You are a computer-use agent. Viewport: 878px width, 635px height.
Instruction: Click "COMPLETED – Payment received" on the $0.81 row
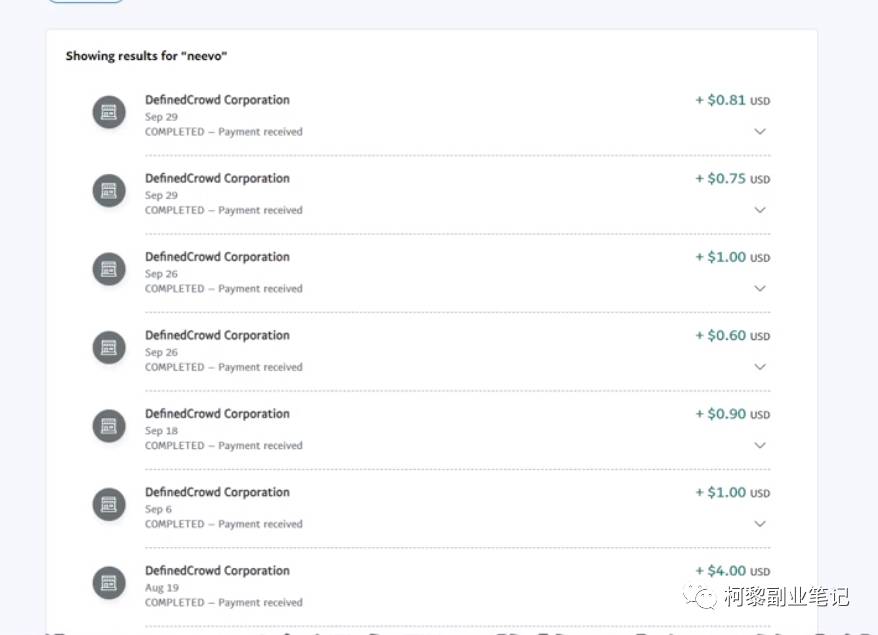pyautogui.click(x=223, y=132)
